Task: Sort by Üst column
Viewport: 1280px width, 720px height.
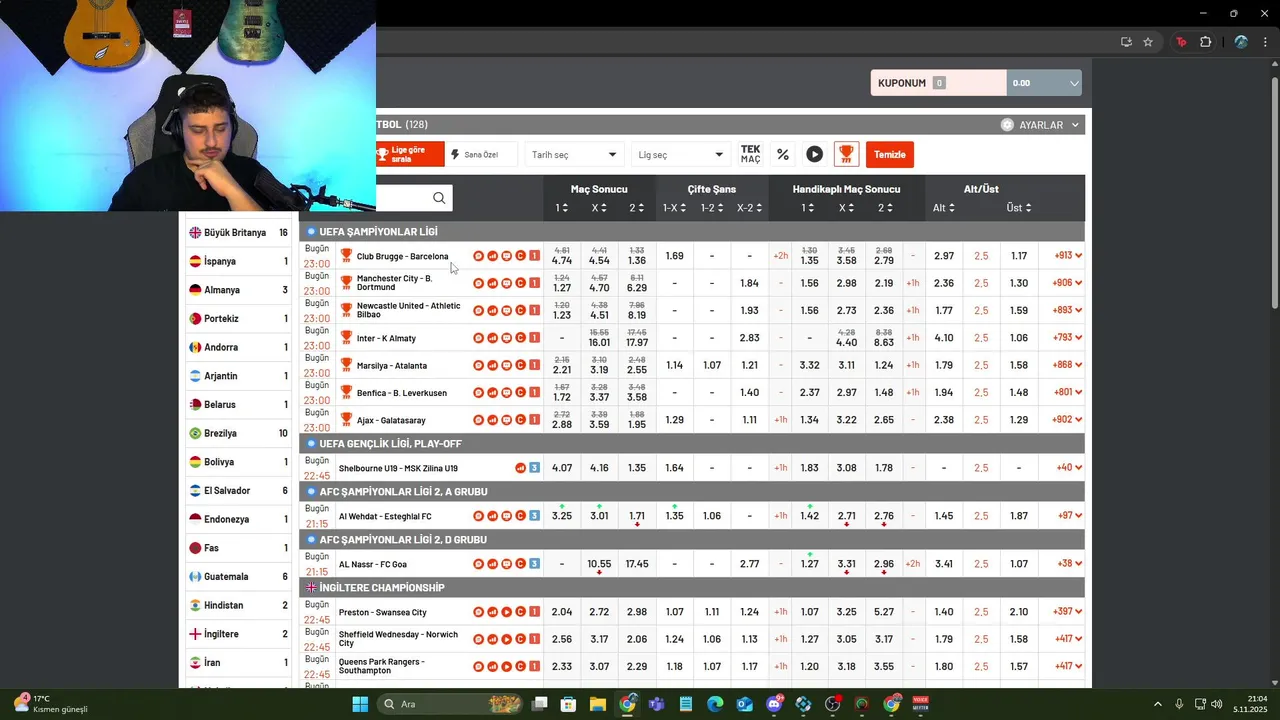Action: coord(1018,208)
